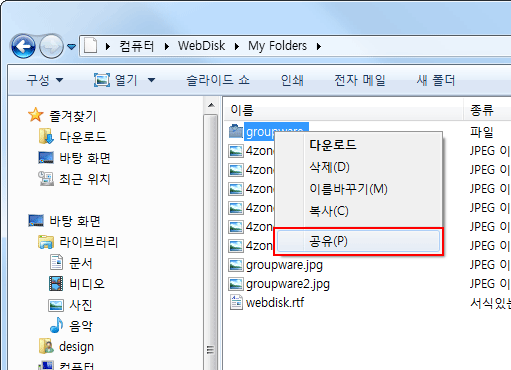This screenshot has height=370, width=511.
Task: Click the 최근 위치 icon in favorites
Action: 46,179
